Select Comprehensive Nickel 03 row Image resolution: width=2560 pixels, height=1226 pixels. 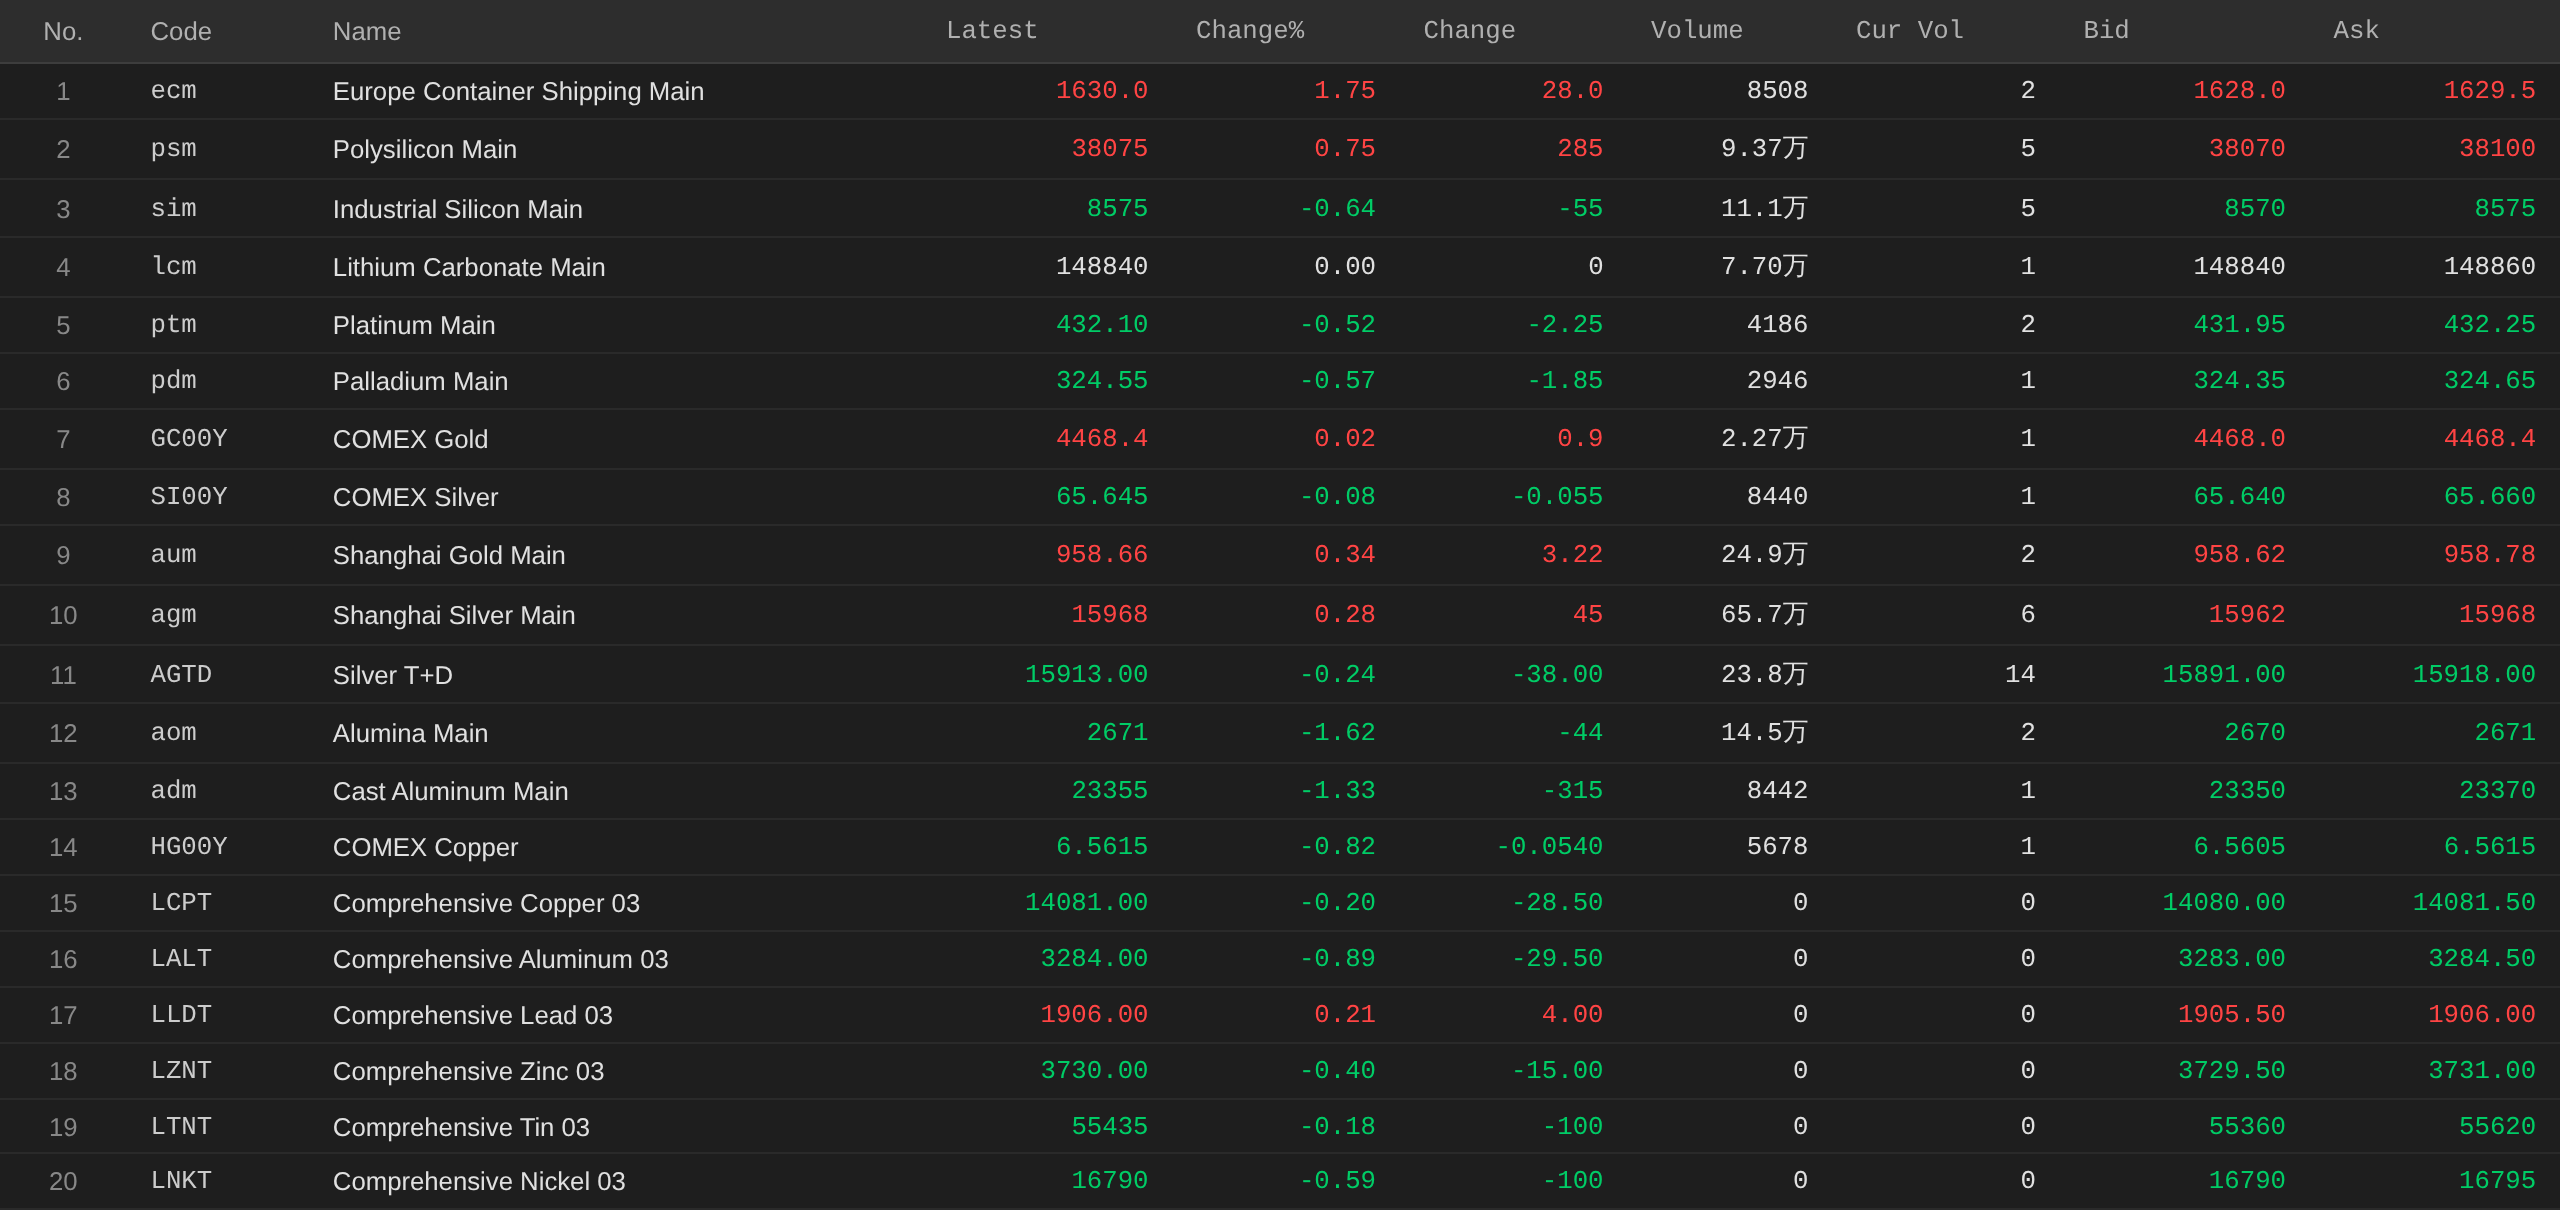point(1280,1181)
